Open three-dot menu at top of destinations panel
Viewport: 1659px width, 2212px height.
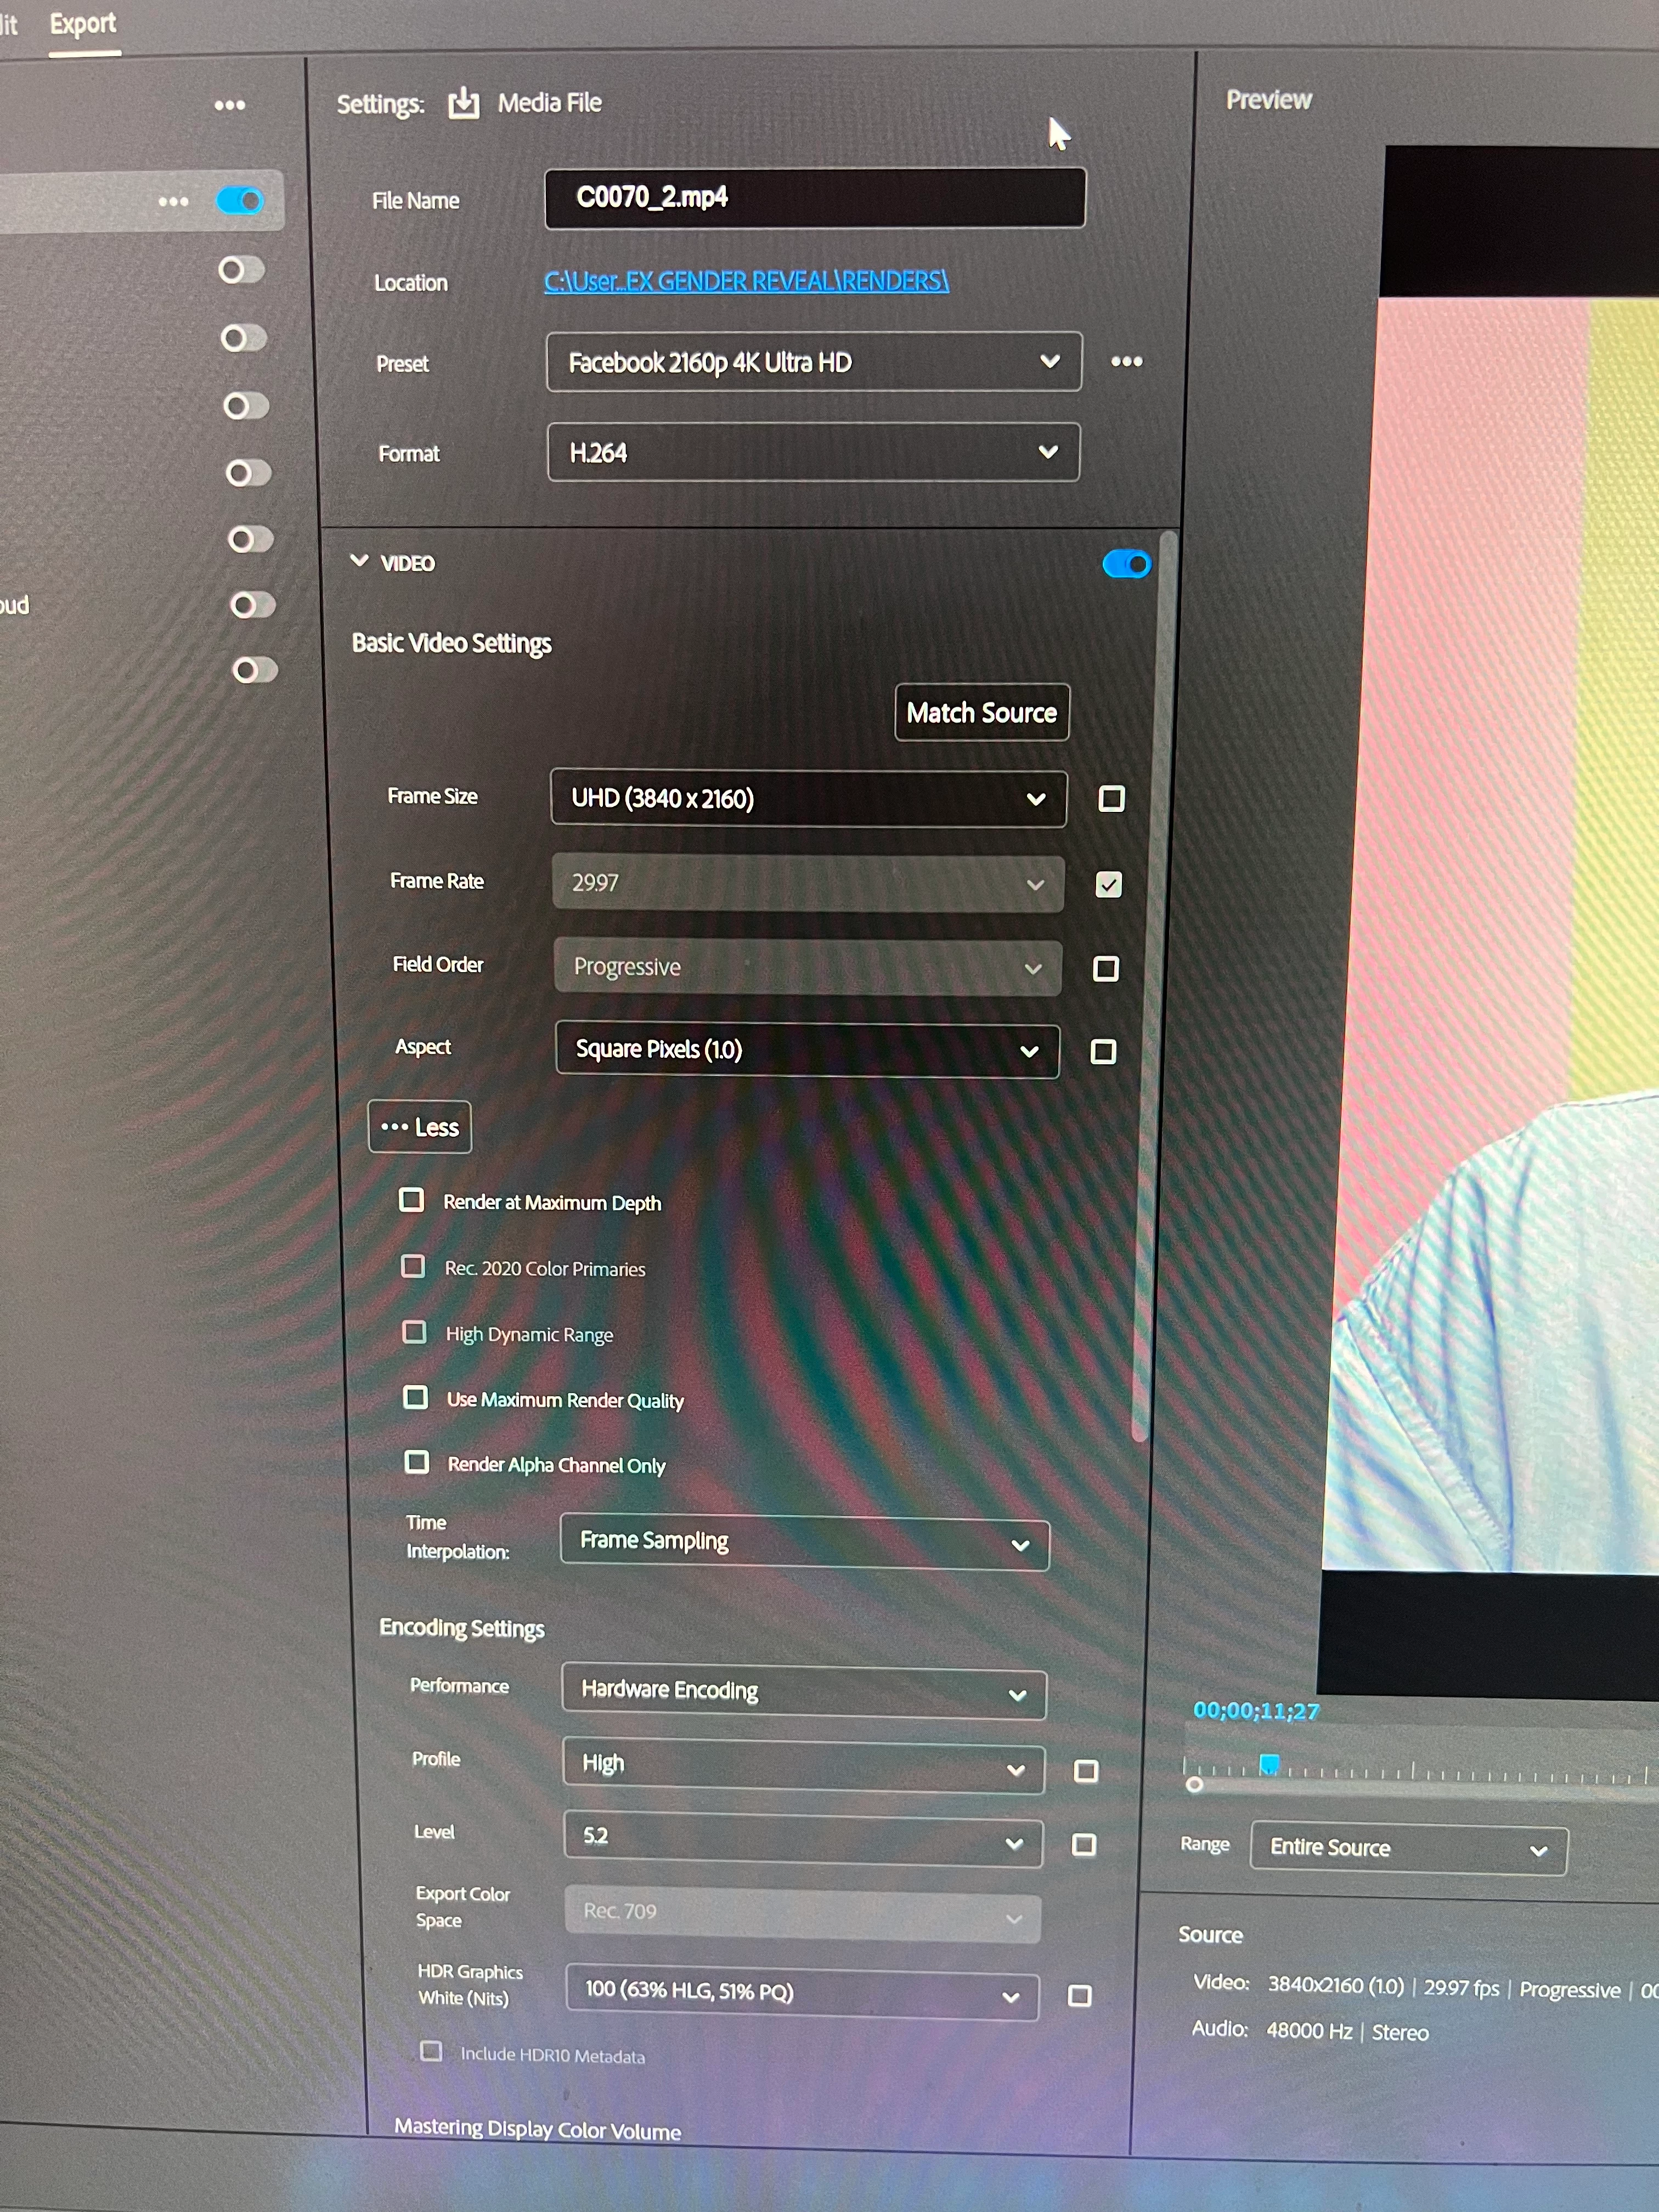229,105
